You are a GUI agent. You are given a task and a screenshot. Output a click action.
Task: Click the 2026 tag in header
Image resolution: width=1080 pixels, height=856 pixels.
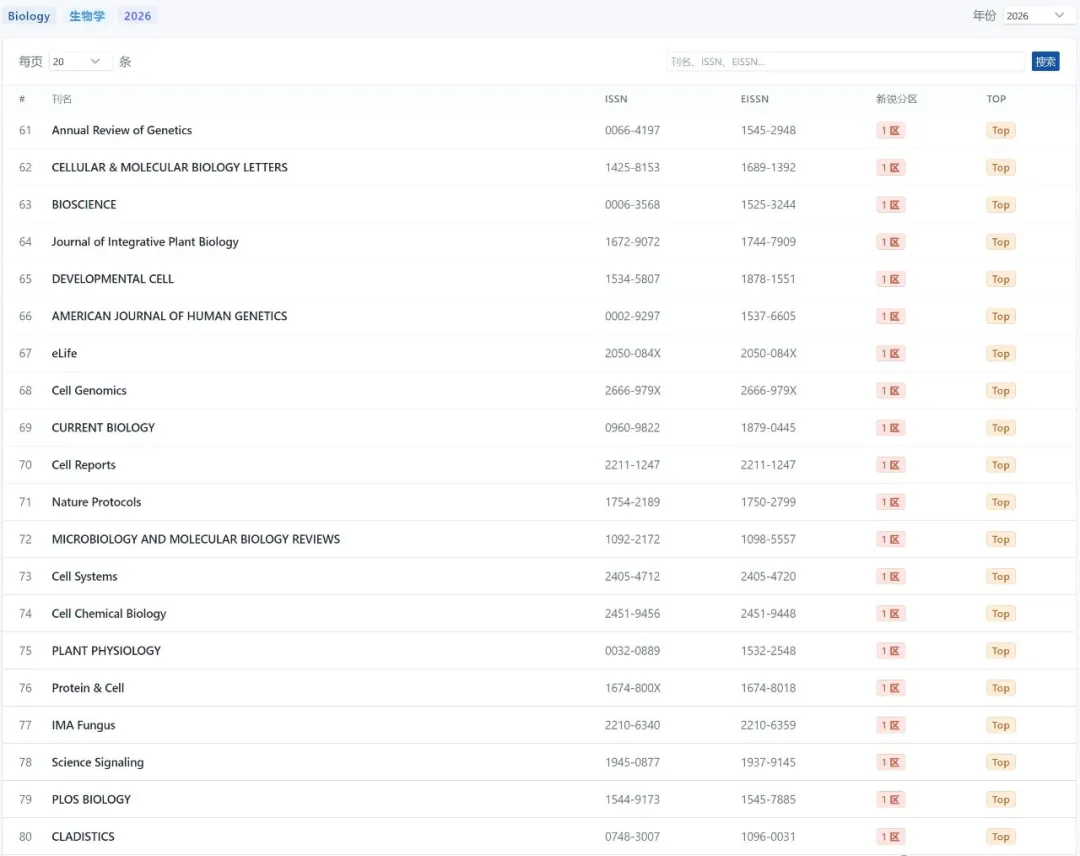click(138, 16)
